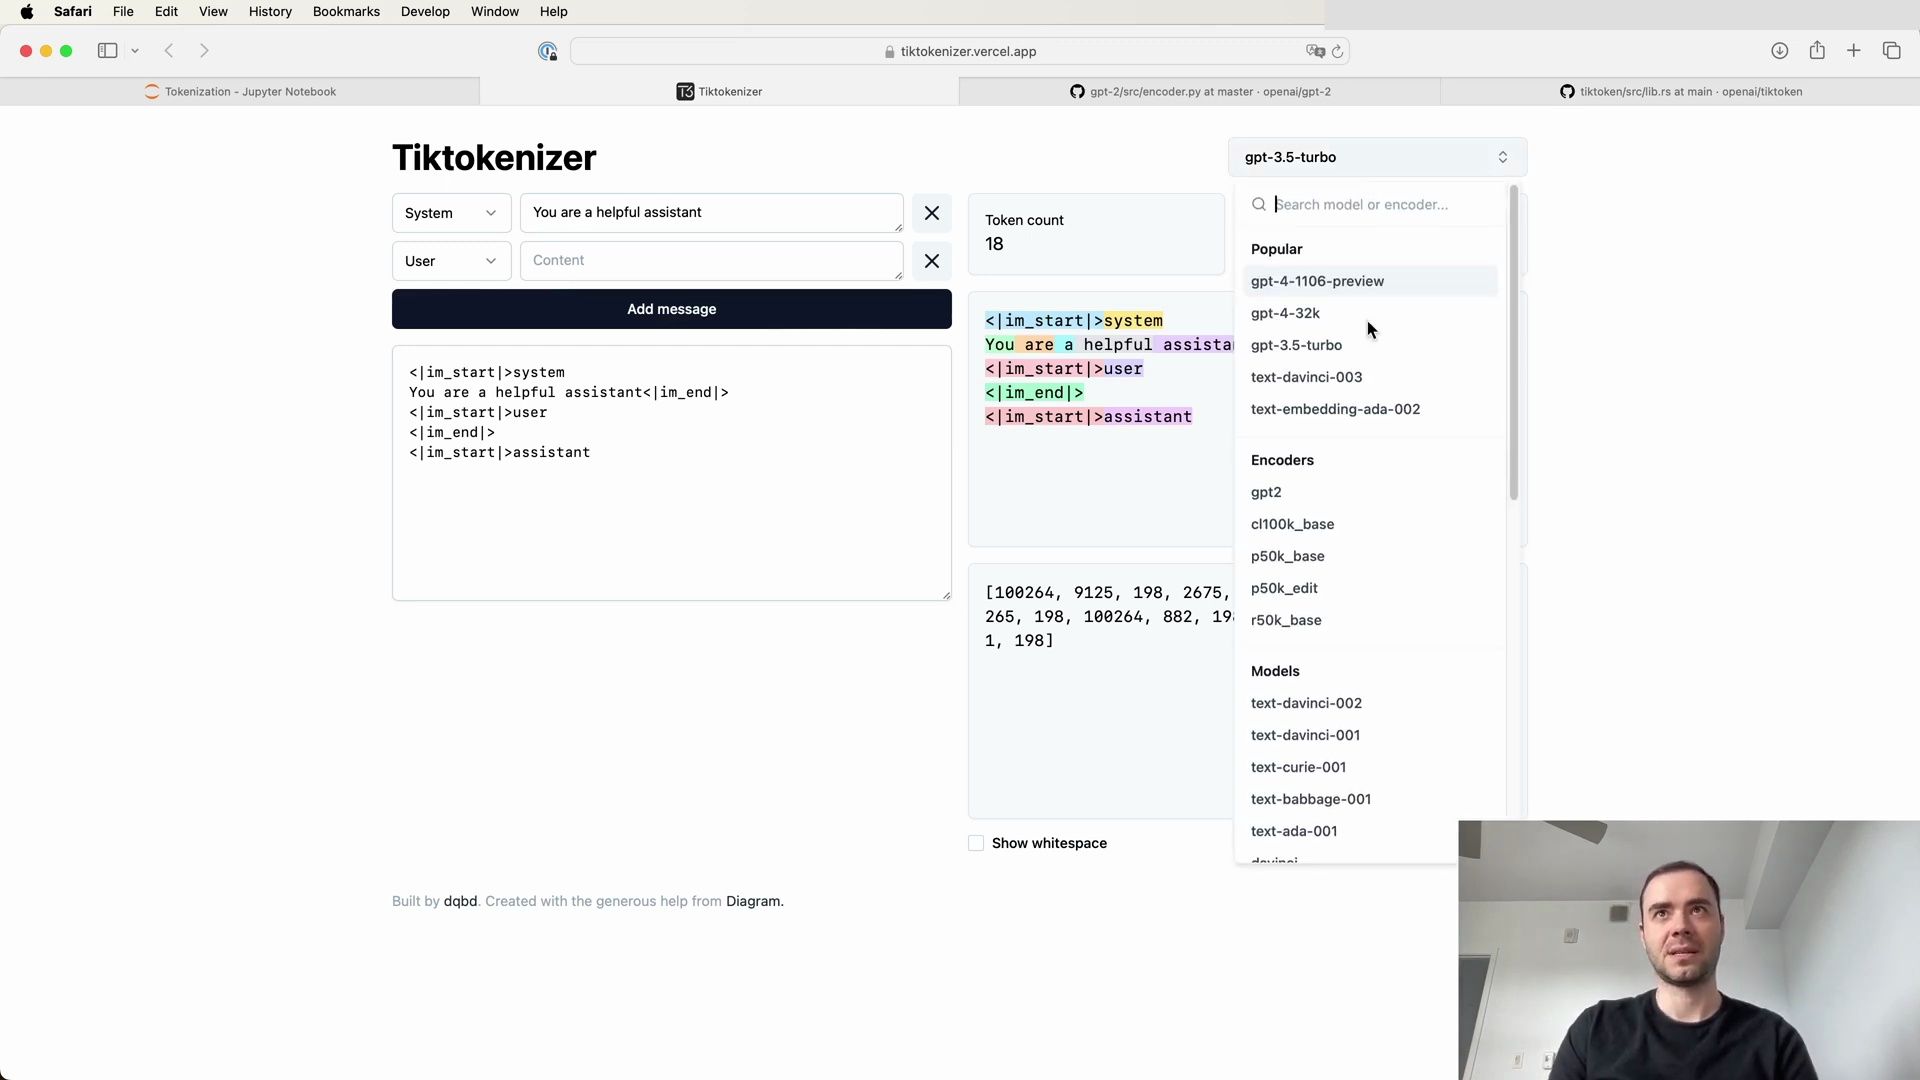The height and width of the screenshot is (1080, 1920).
Task: Switch to the Tiktokenizer tab
Action: click(719, 91)
